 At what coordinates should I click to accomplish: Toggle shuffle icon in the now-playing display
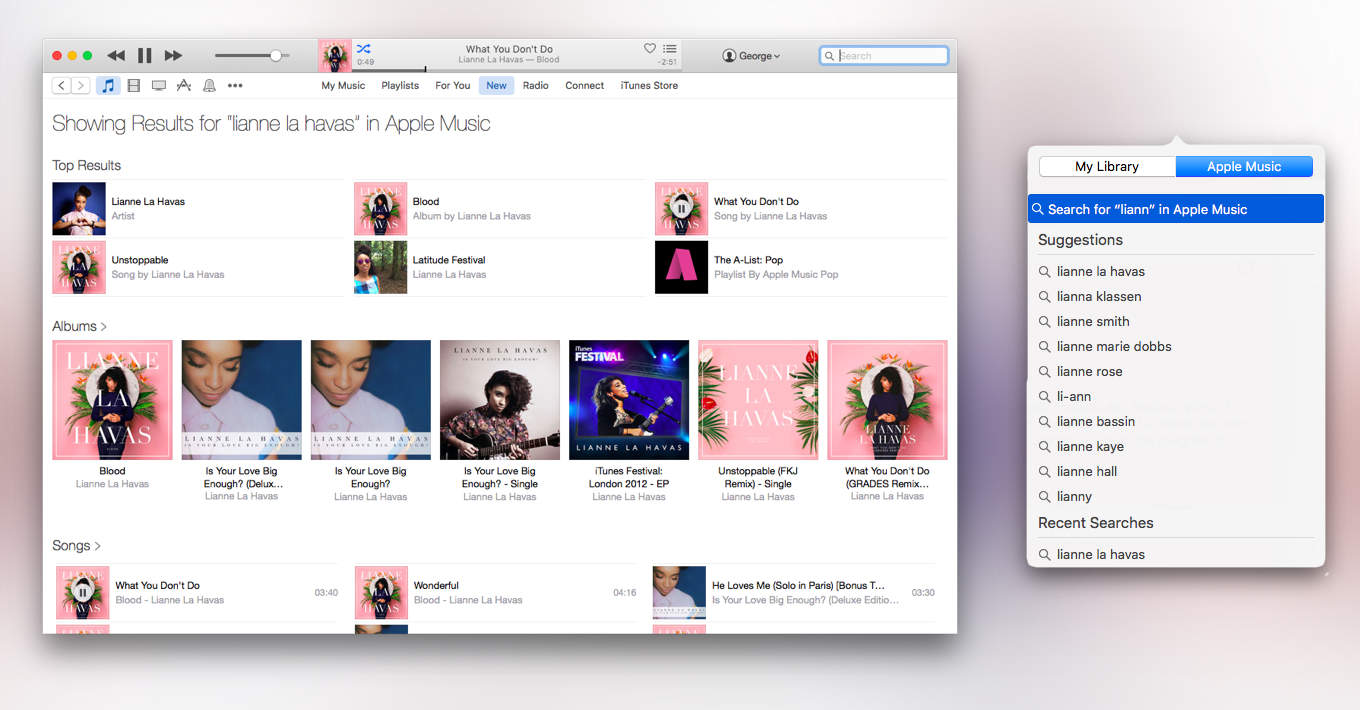point(363,48)
